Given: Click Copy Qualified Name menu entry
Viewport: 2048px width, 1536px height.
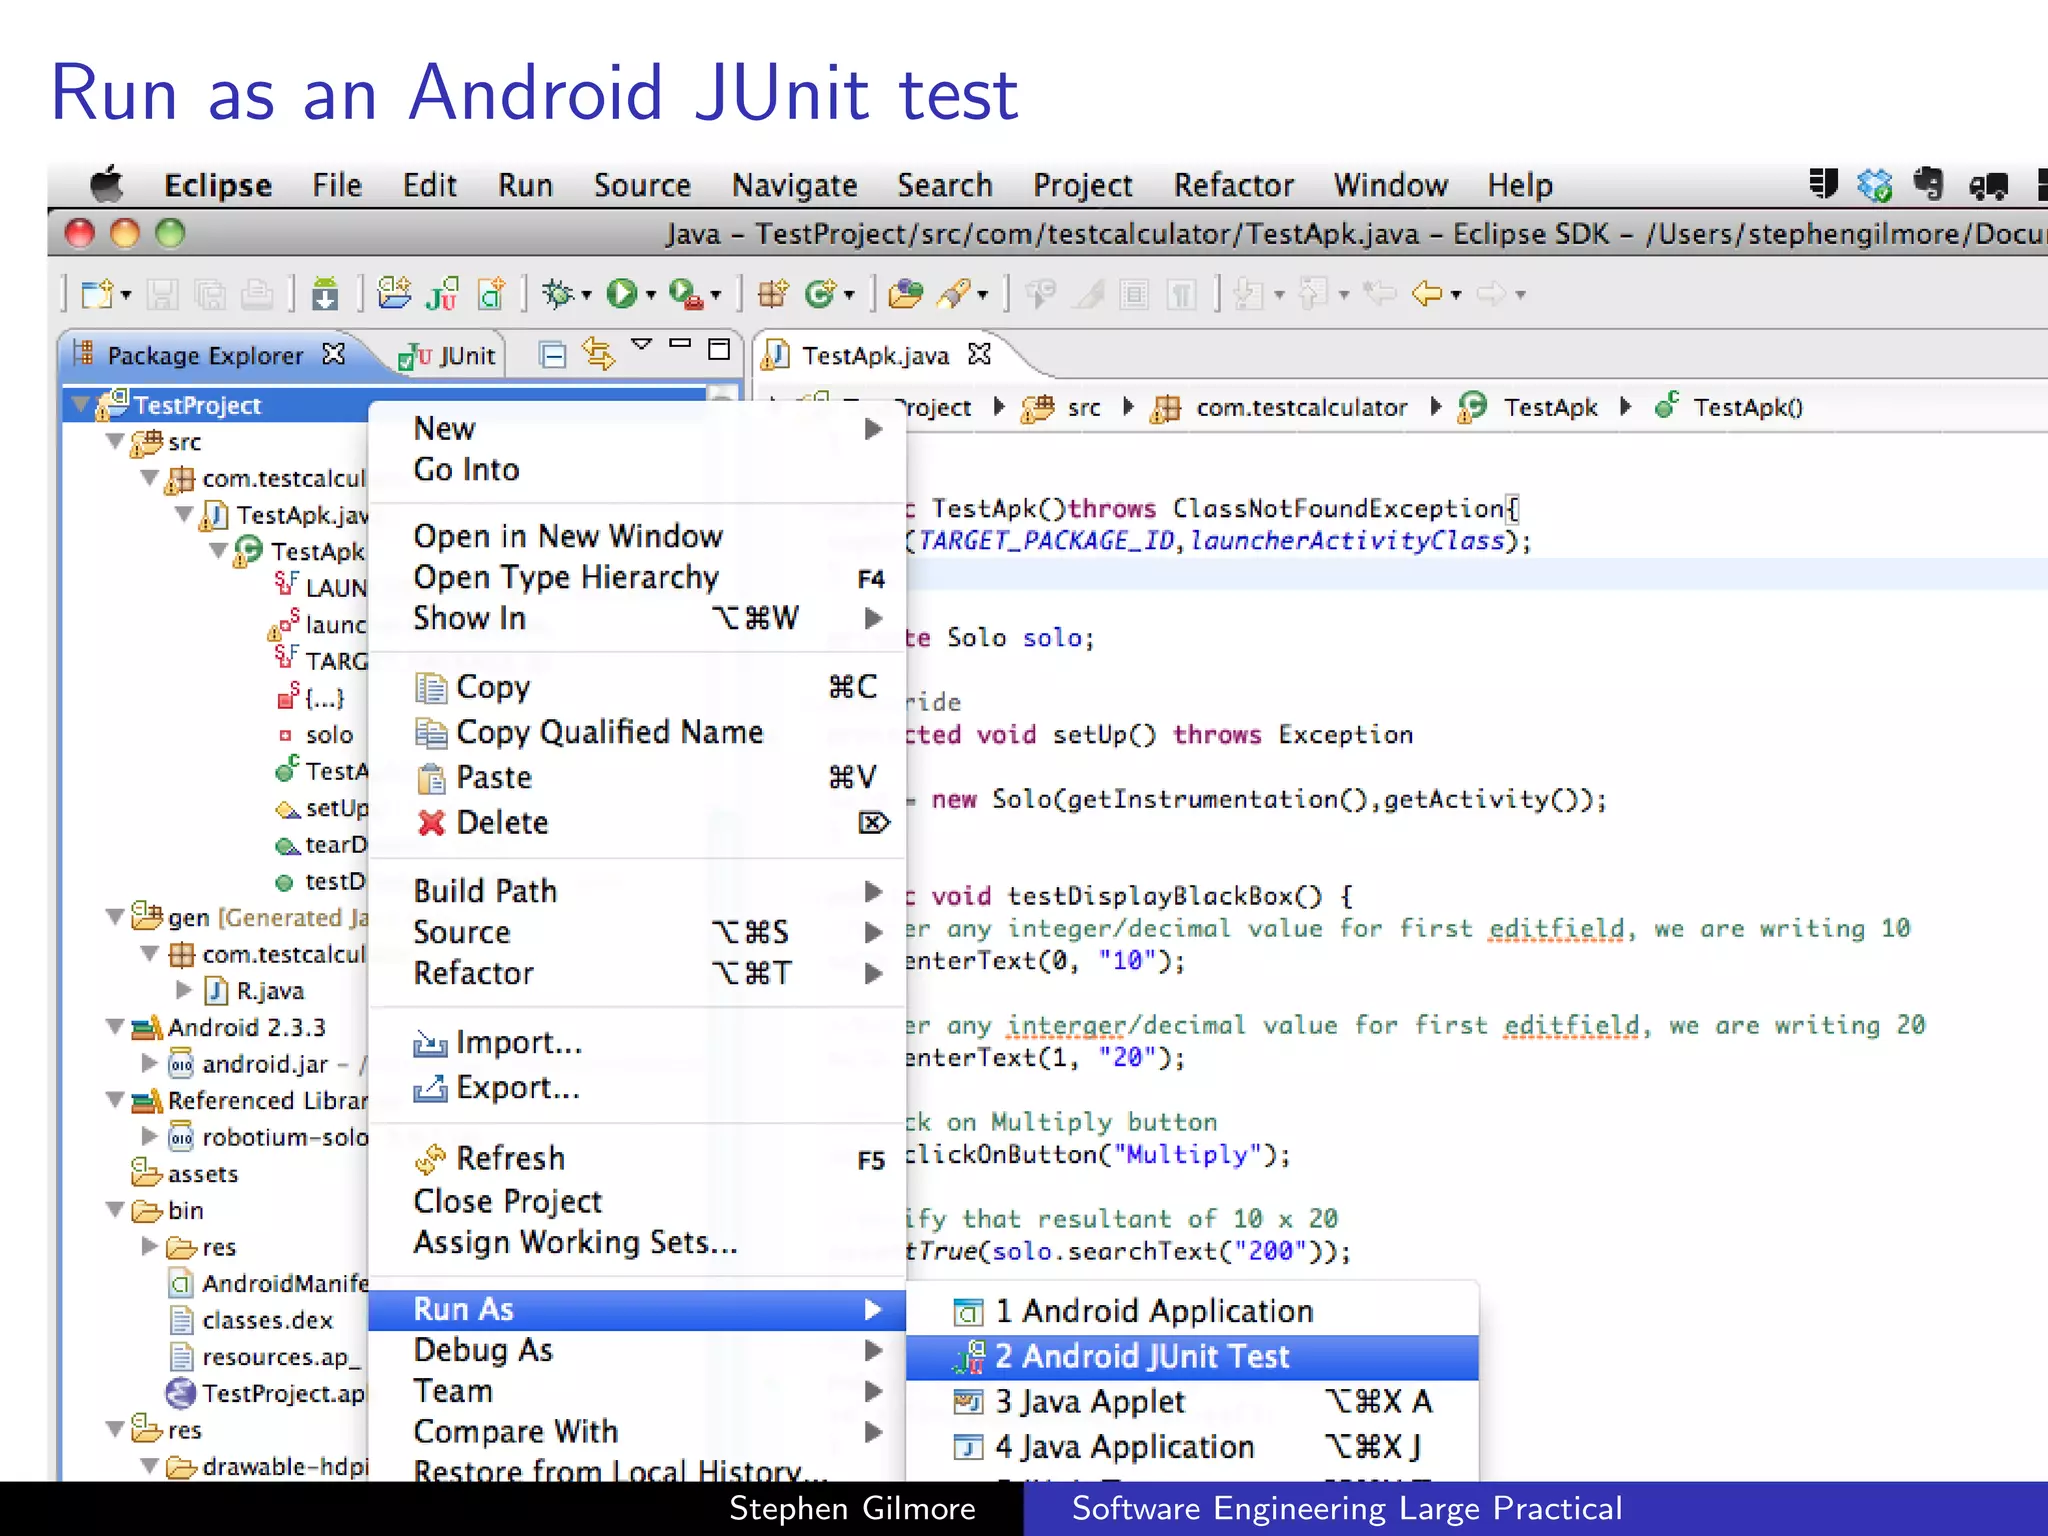Looking at the screenshot, I should [637, 732].
